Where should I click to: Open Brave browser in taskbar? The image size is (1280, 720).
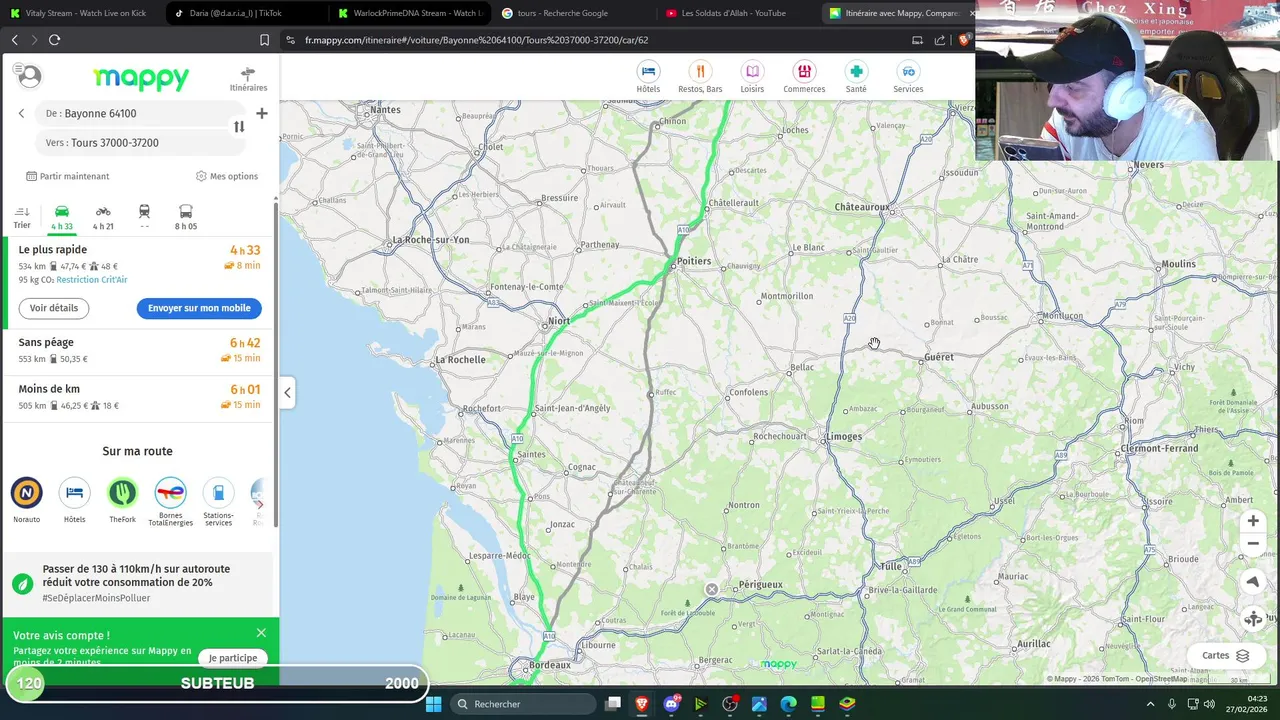tap(642, 704)
